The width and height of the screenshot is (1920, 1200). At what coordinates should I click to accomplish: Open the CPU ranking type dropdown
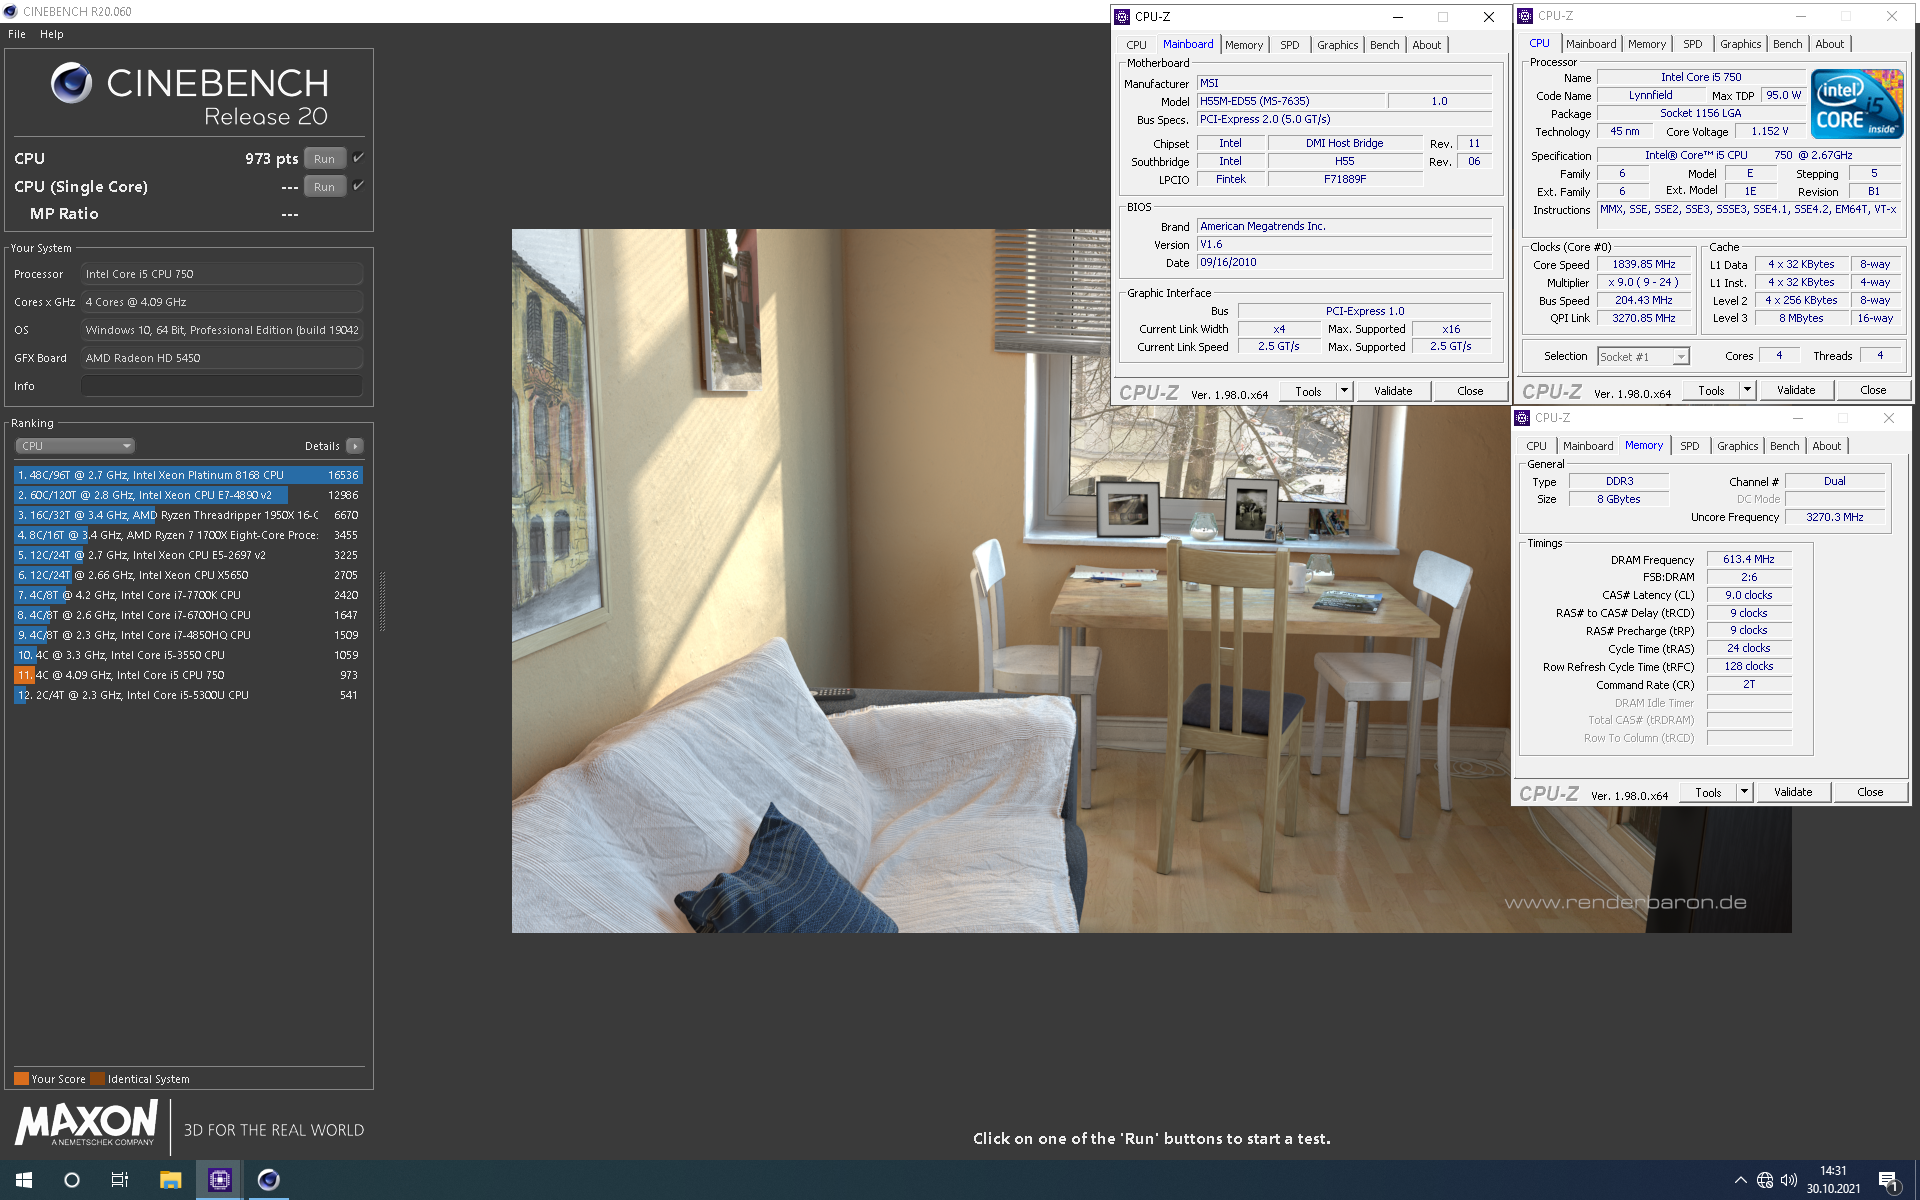[x=75, y=446]
